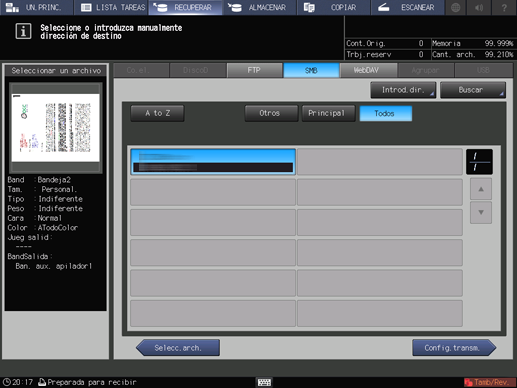The width and height of the screenshot is (517, 388).
Task: Click the information icon beside the message
Action: [23, 31]
